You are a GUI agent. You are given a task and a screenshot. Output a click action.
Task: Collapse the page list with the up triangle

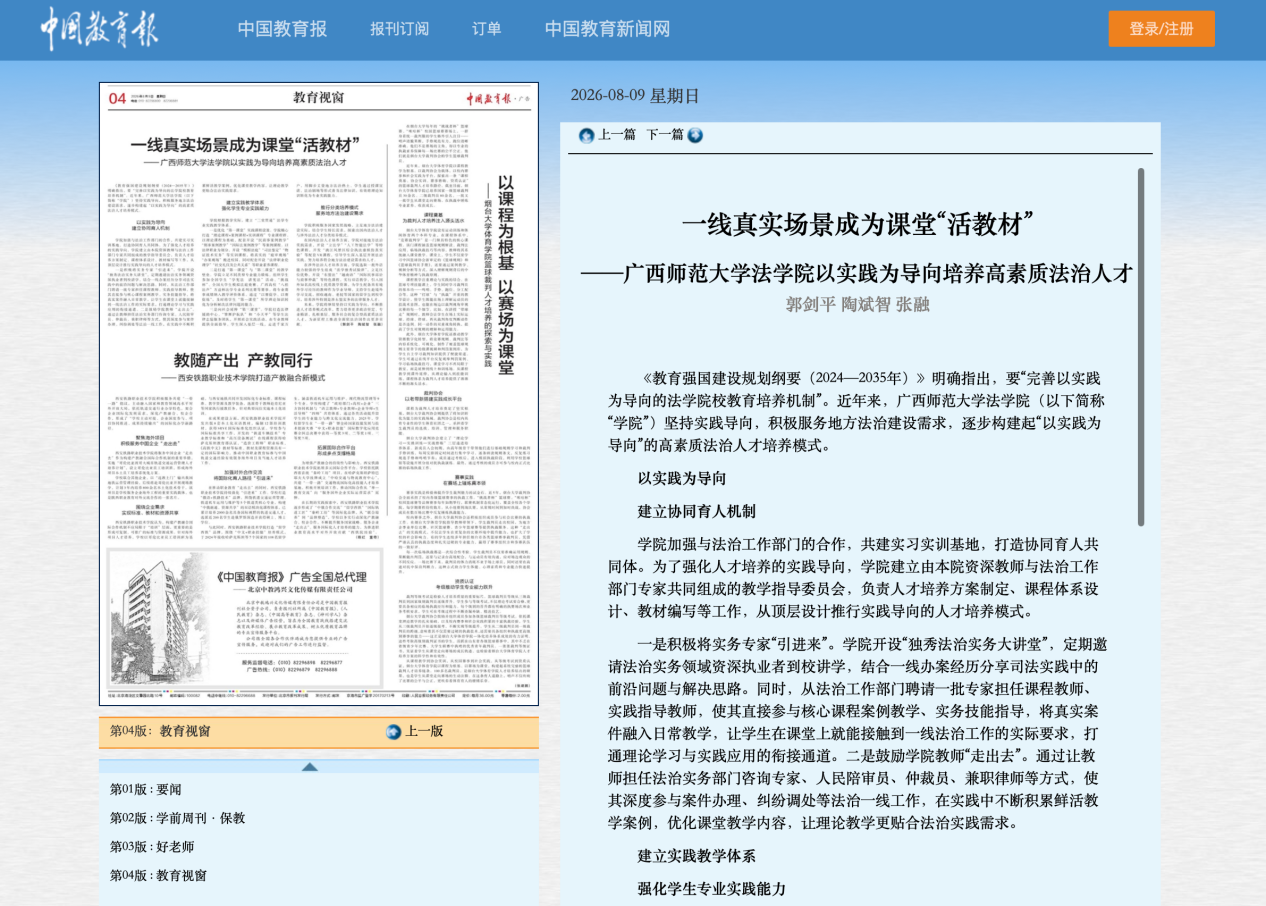[x=309, y=767]
